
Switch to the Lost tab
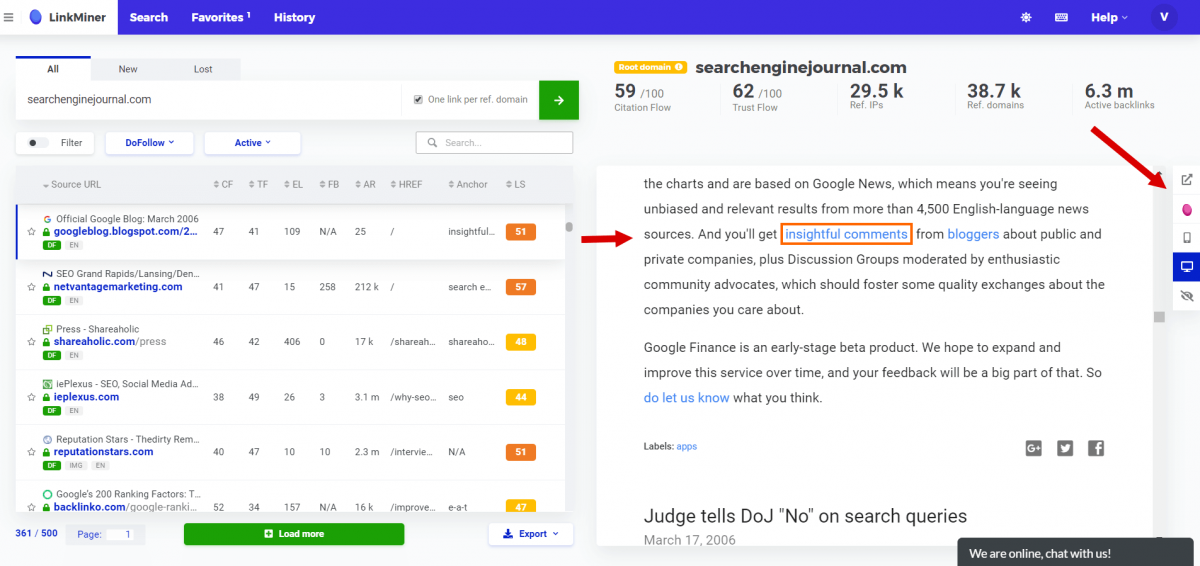click(203, 69)
